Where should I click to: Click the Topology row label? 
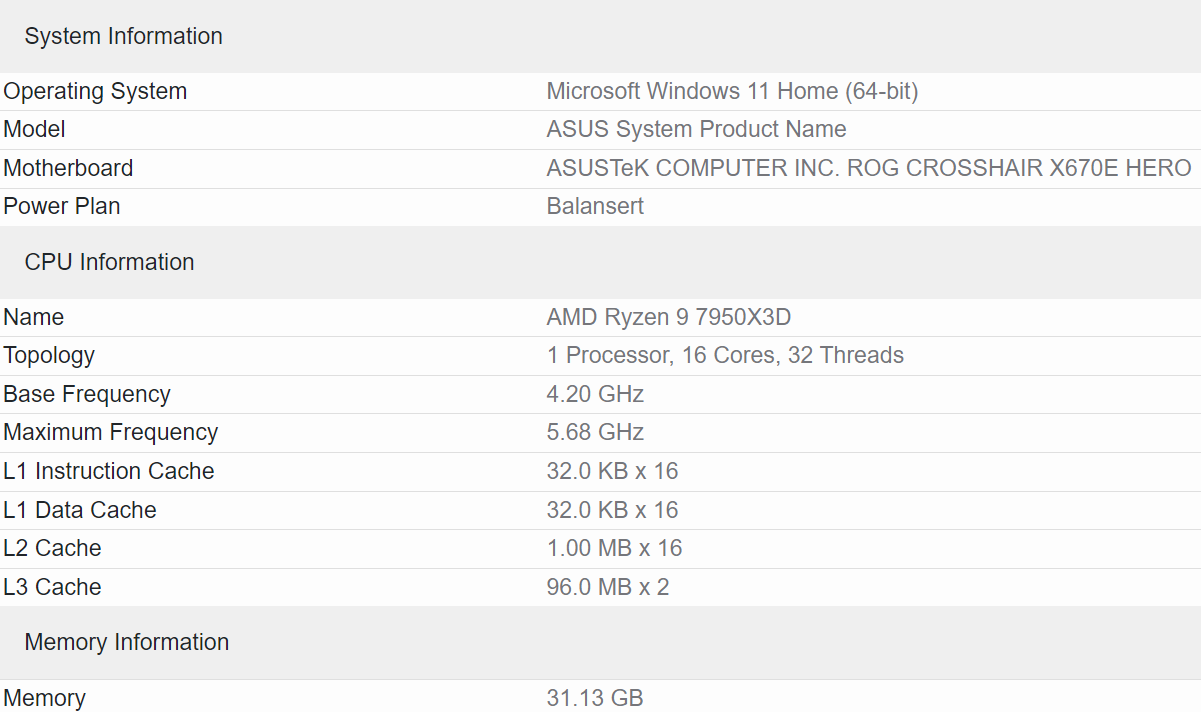click(x=49, y=355)
